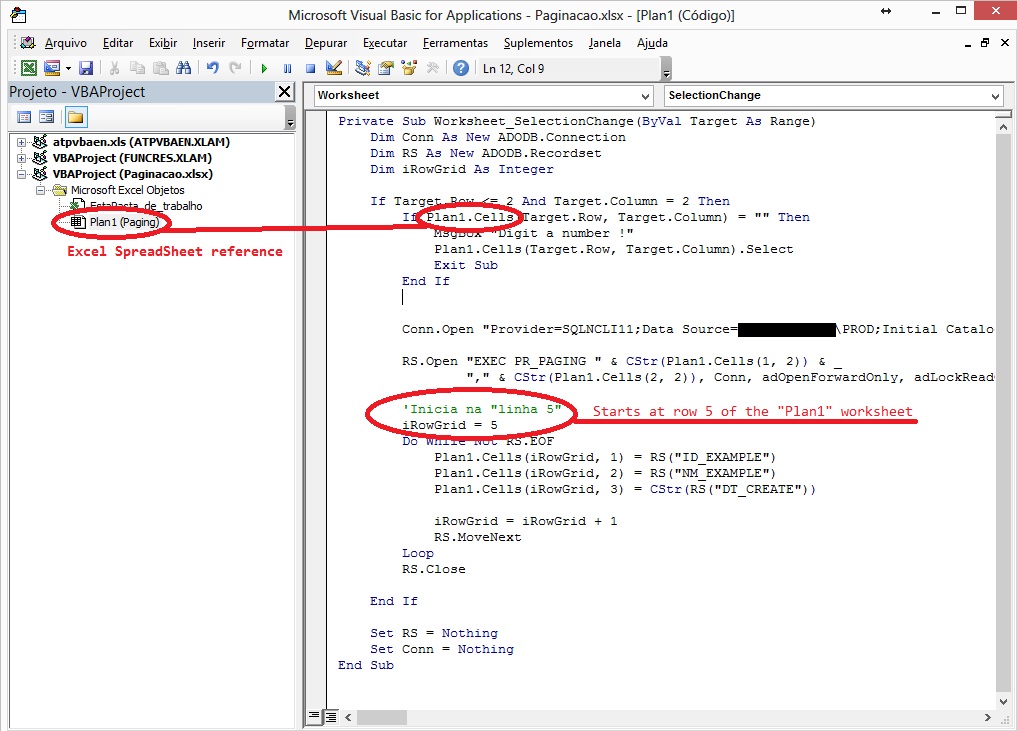Select the Plan1 (Paging) sheet object
Viewport: 1017px width, 731px height.
coord(125,222)
